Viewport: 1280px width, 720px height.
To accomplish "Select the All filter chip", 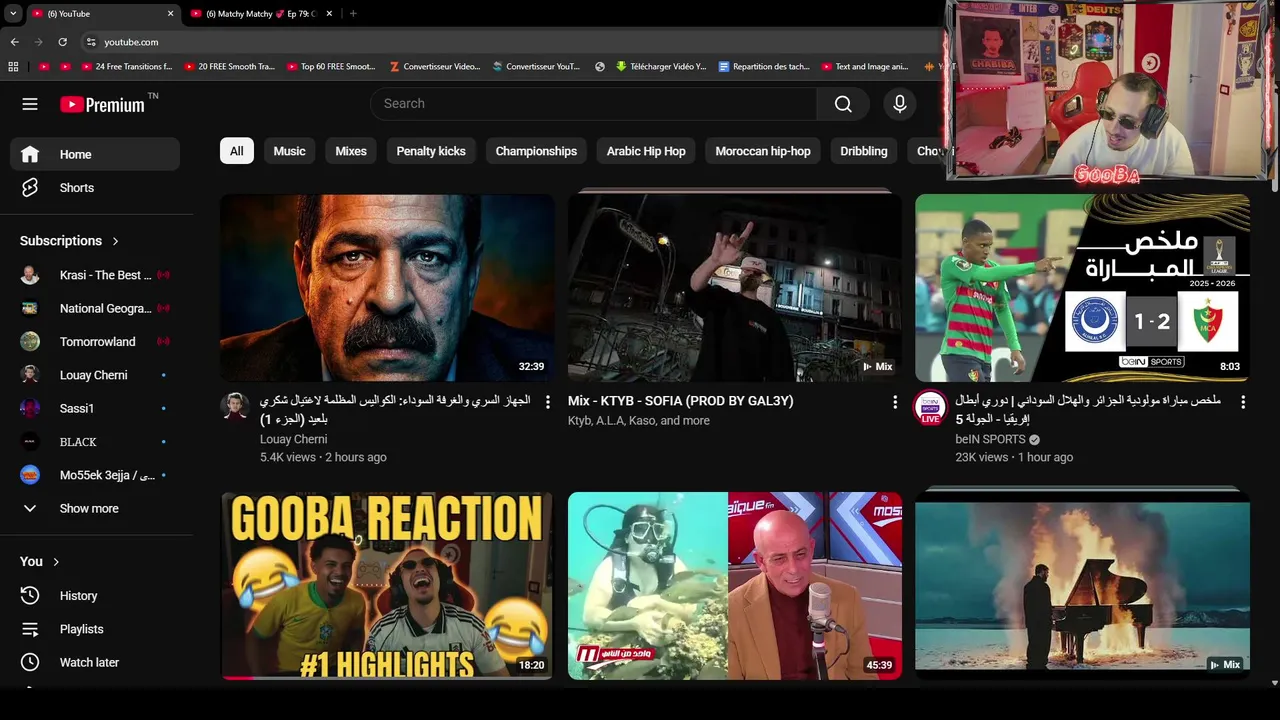I will (x=236, y=151).
